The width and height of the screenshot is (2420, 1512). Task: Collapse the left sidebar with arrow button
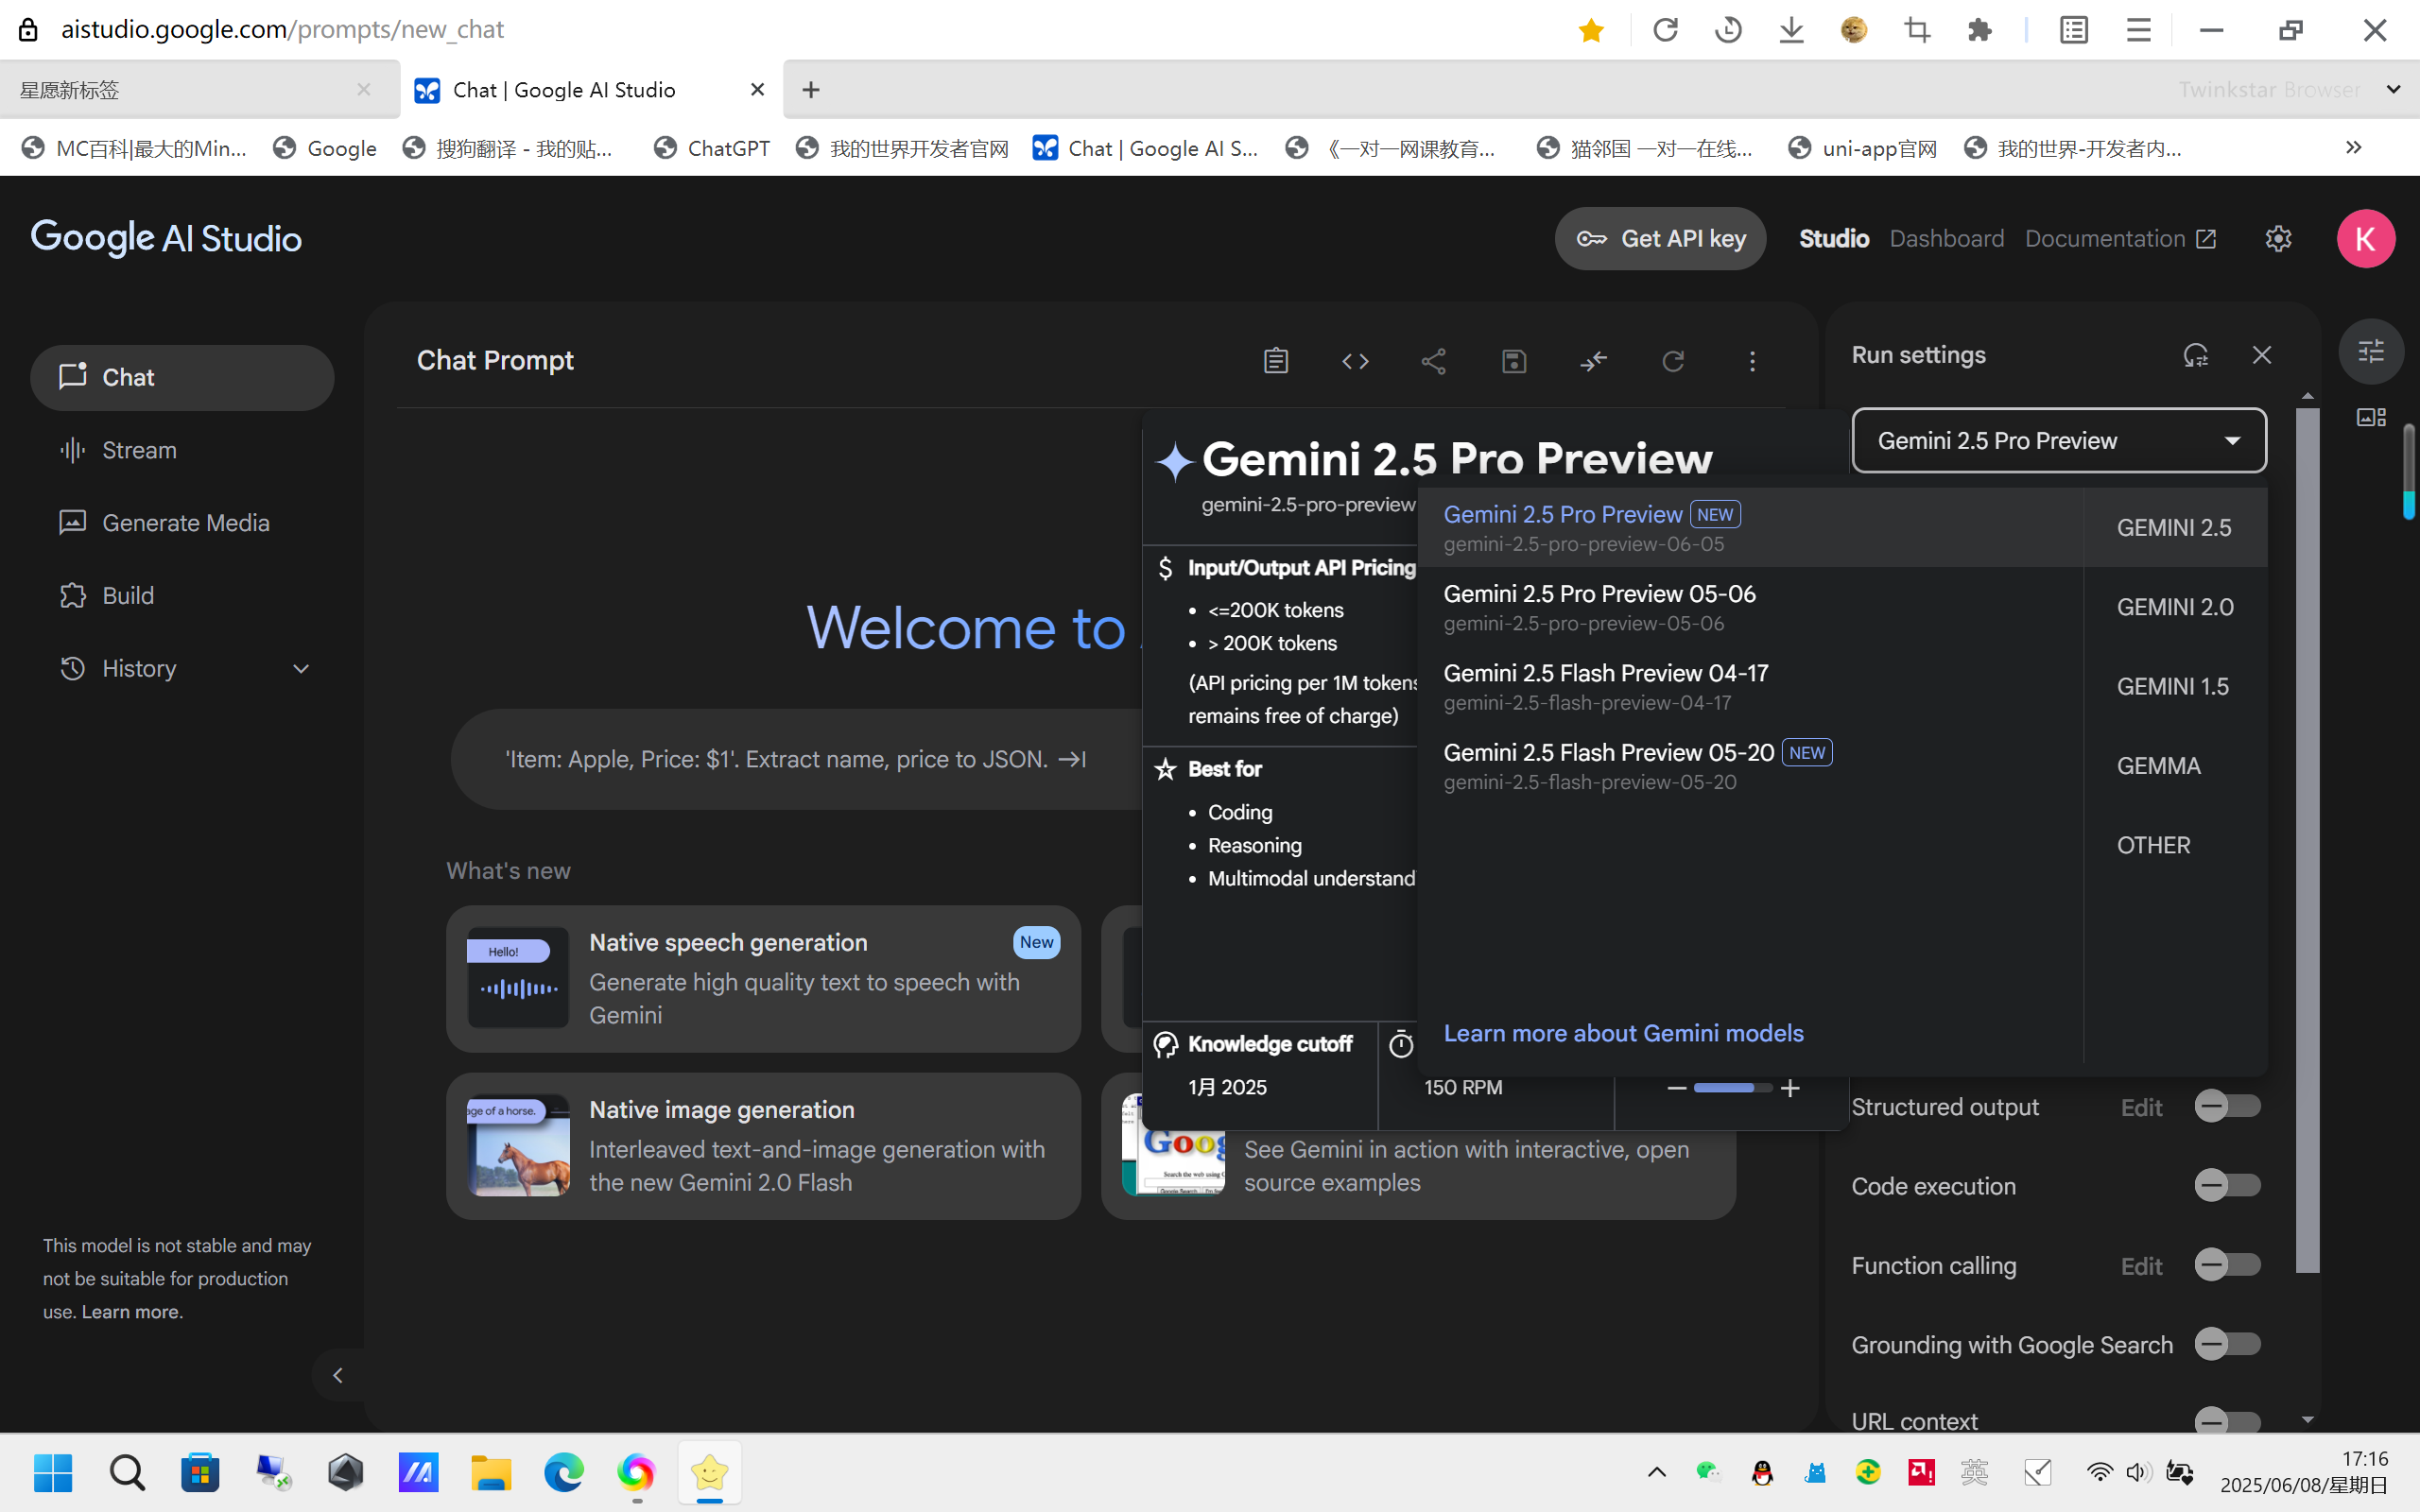coord(338,1375)
